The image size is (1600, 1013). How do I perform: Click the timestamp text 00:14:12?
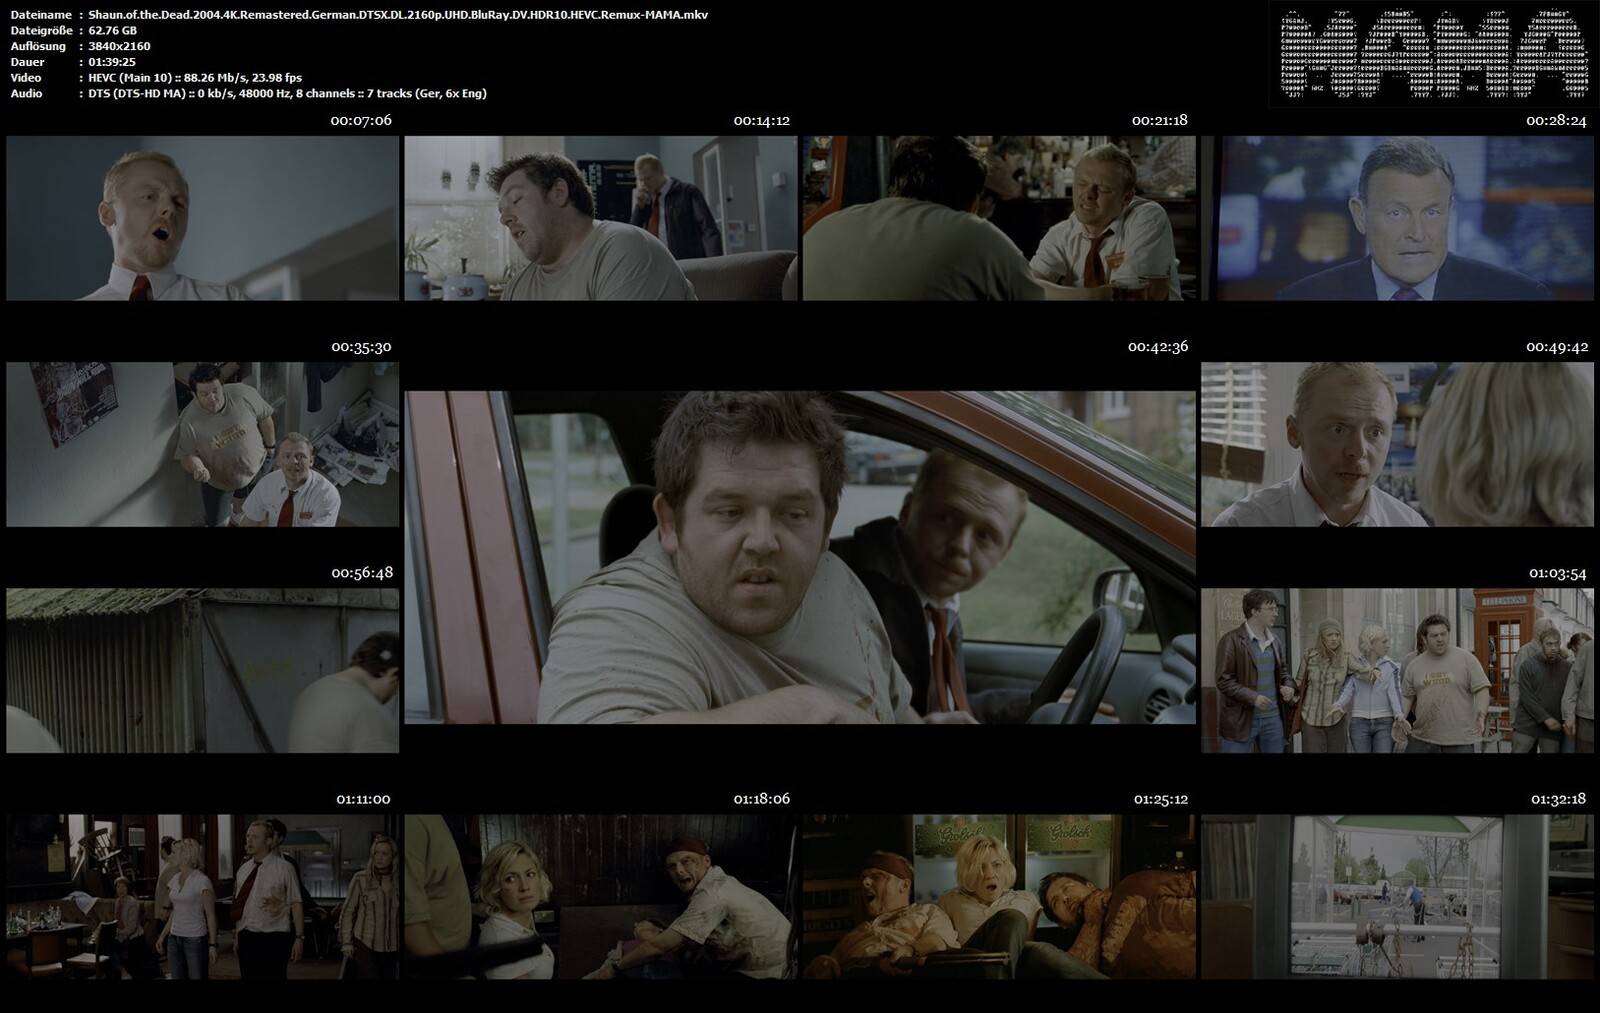762,121
